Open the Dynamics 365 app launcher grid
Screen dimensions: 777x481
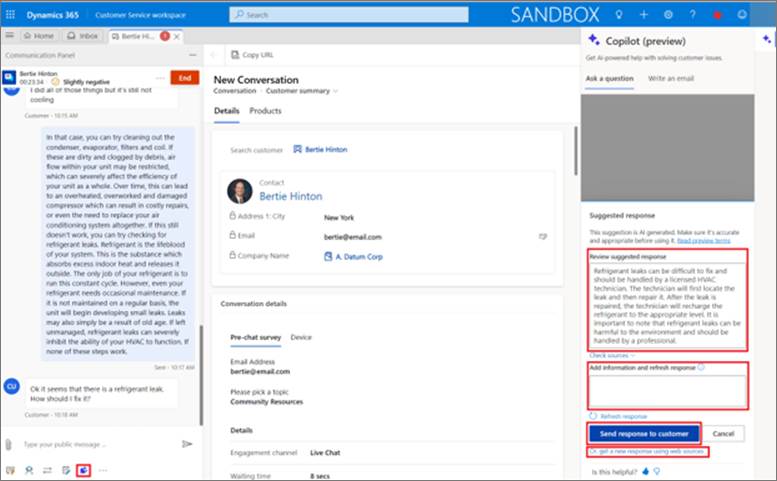11,15
